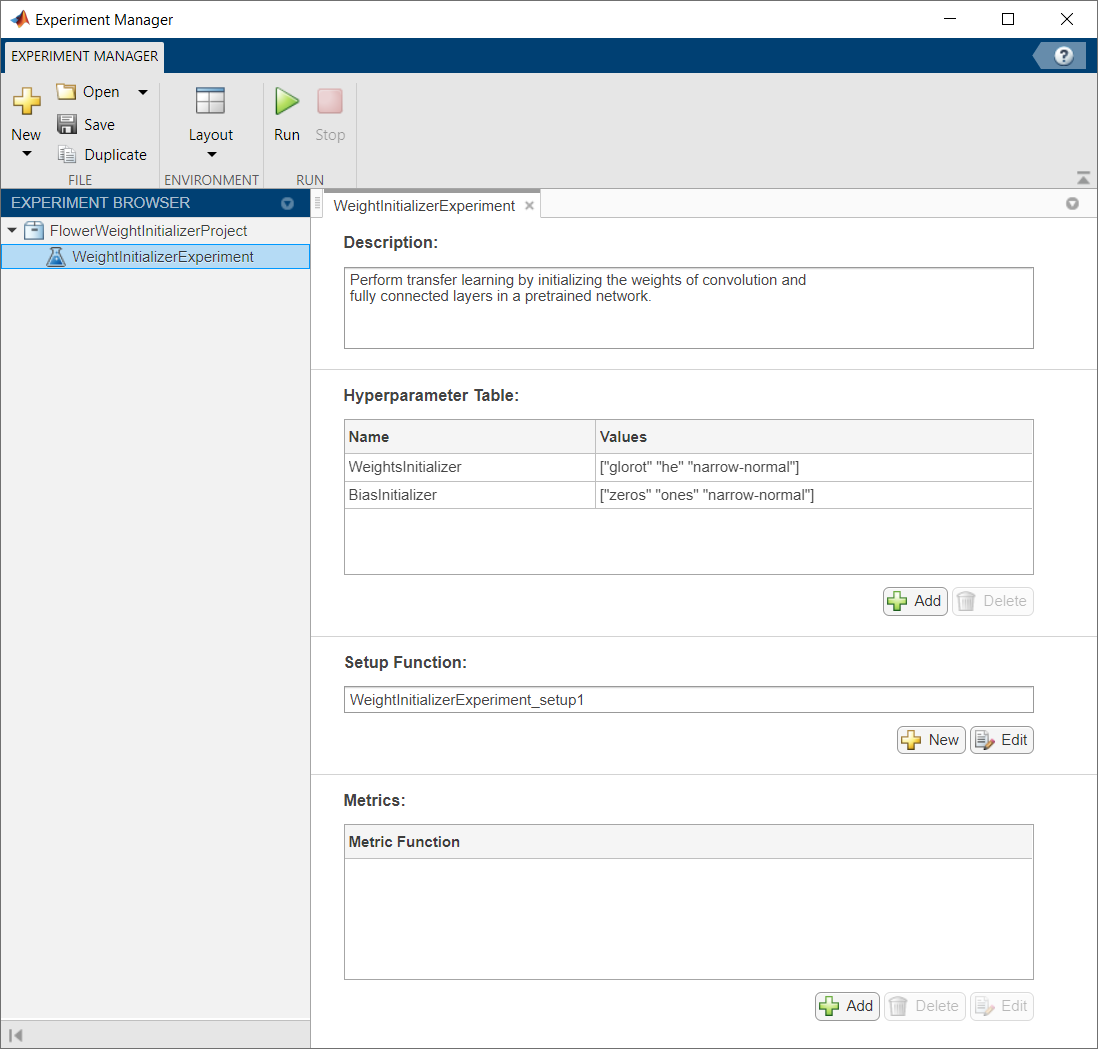Click the ["zeros" "ones" "narrow-normal"] values cell
Screen dimensions: 1098x1049
click(x=814, y=495)
